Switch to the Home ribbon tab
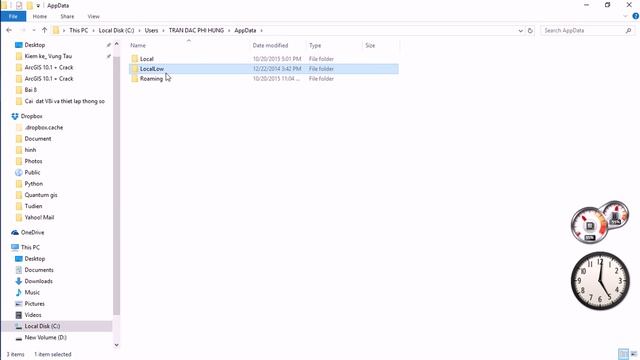Screen dimensions: 640x360 click(x=40, y=16)
